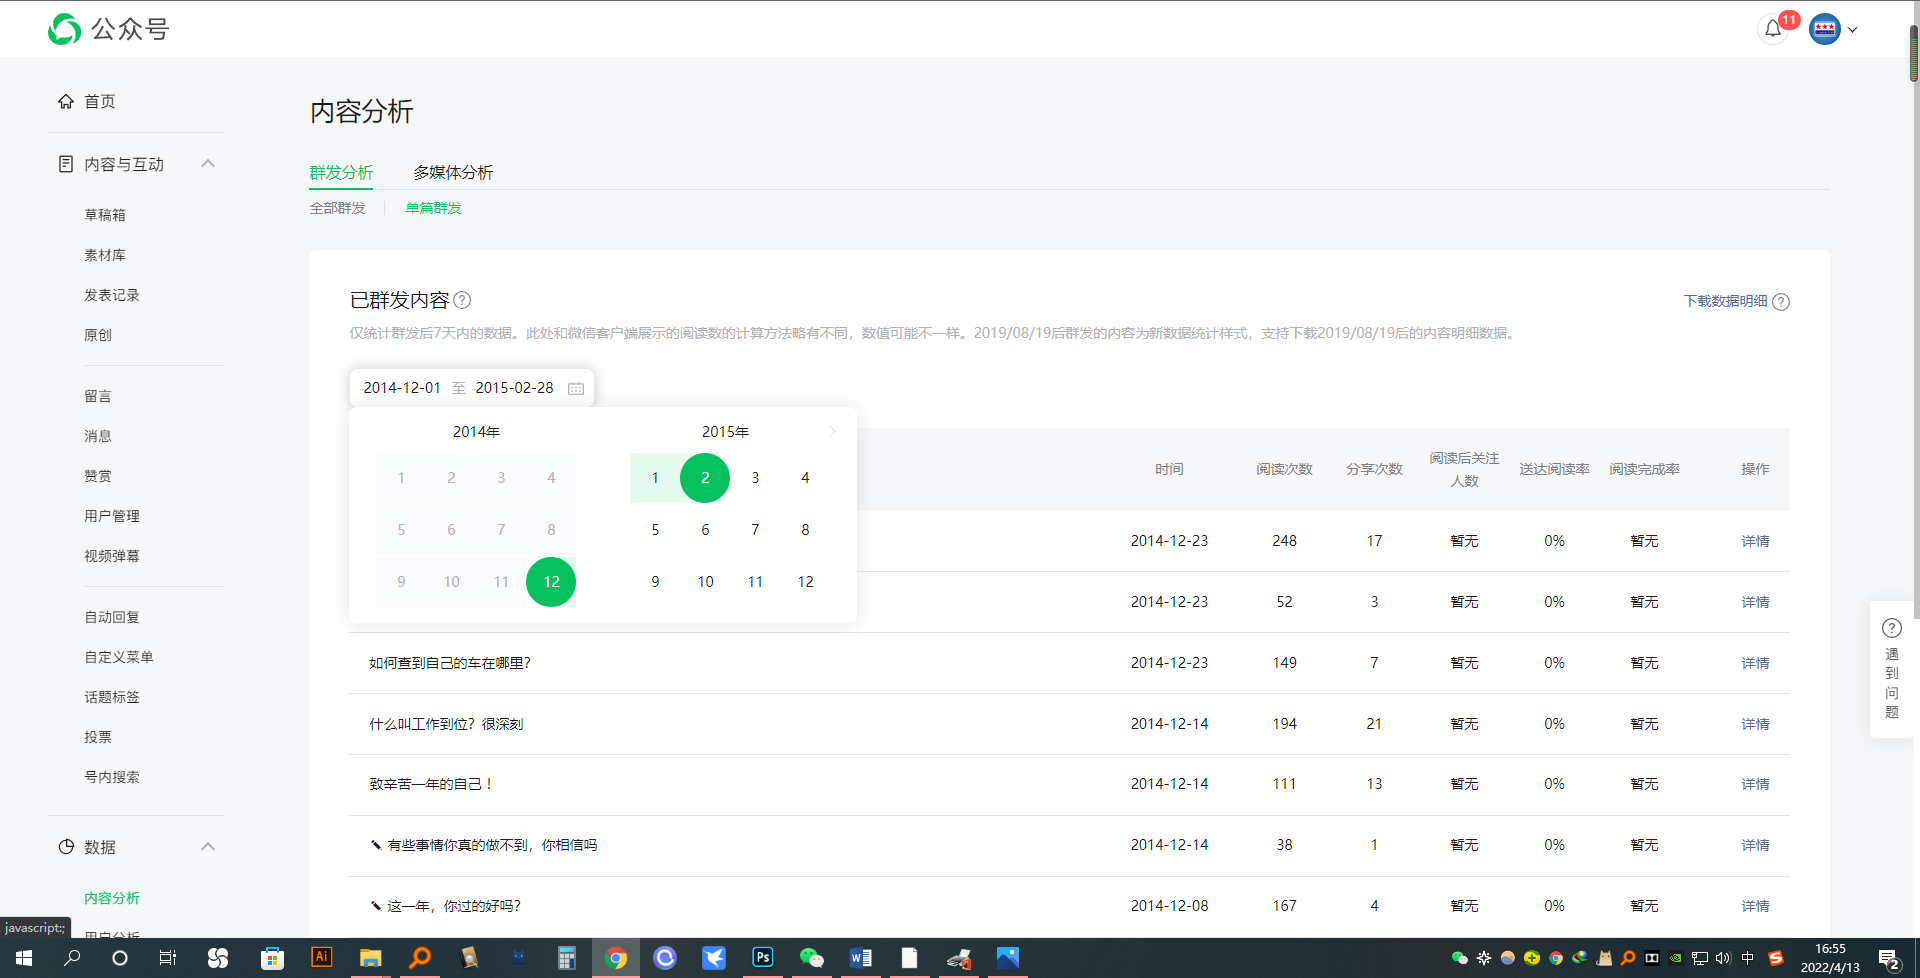This screenshot has width=1920, height=978.
Task: Click article title 这一年，你过的好吗？
Action: coord(454,906)
